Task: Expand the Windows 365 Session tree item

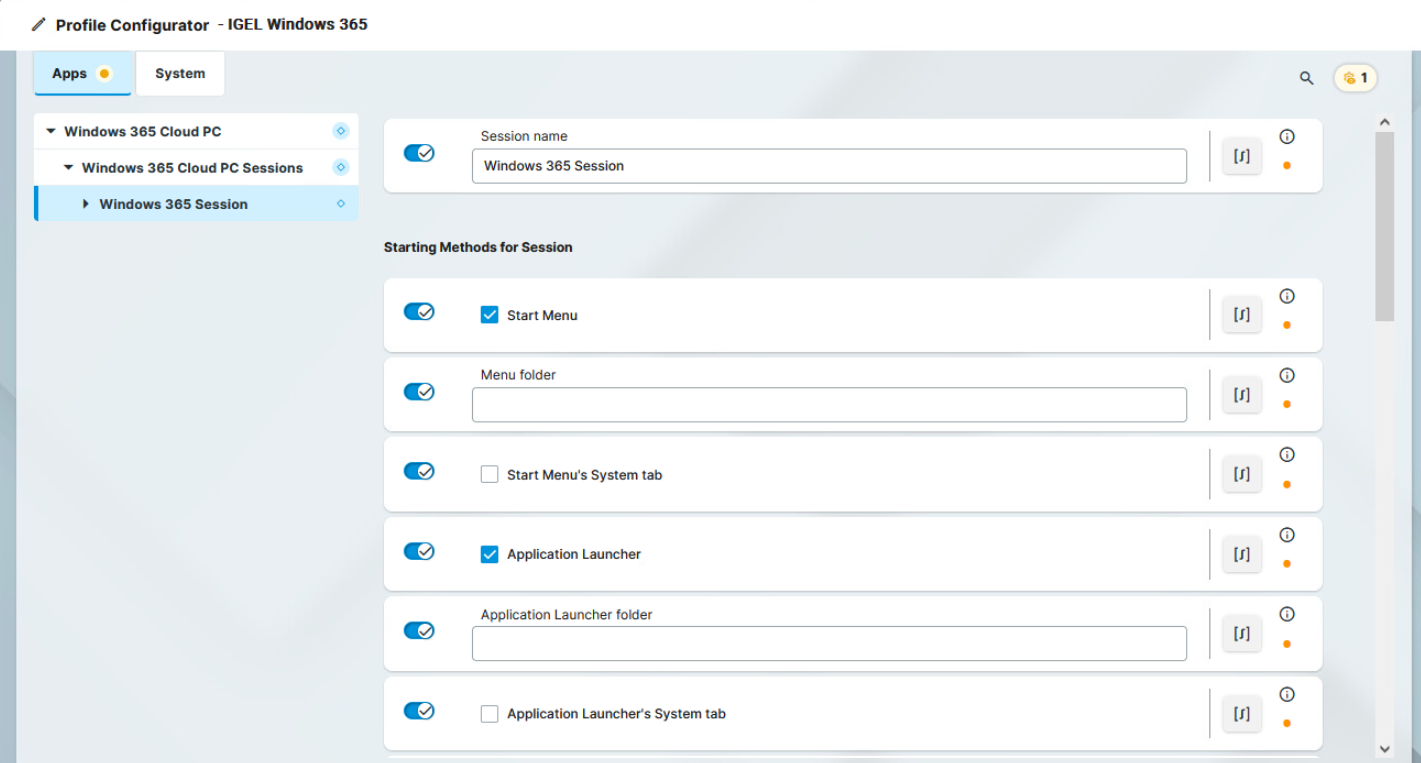Action: pyautogui.click(x=86, y=204)
